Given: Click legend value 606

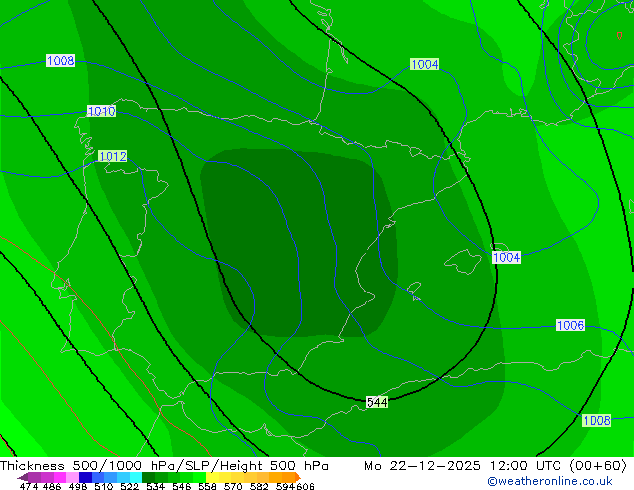Looking at the screenshot, I should (305, 486).
